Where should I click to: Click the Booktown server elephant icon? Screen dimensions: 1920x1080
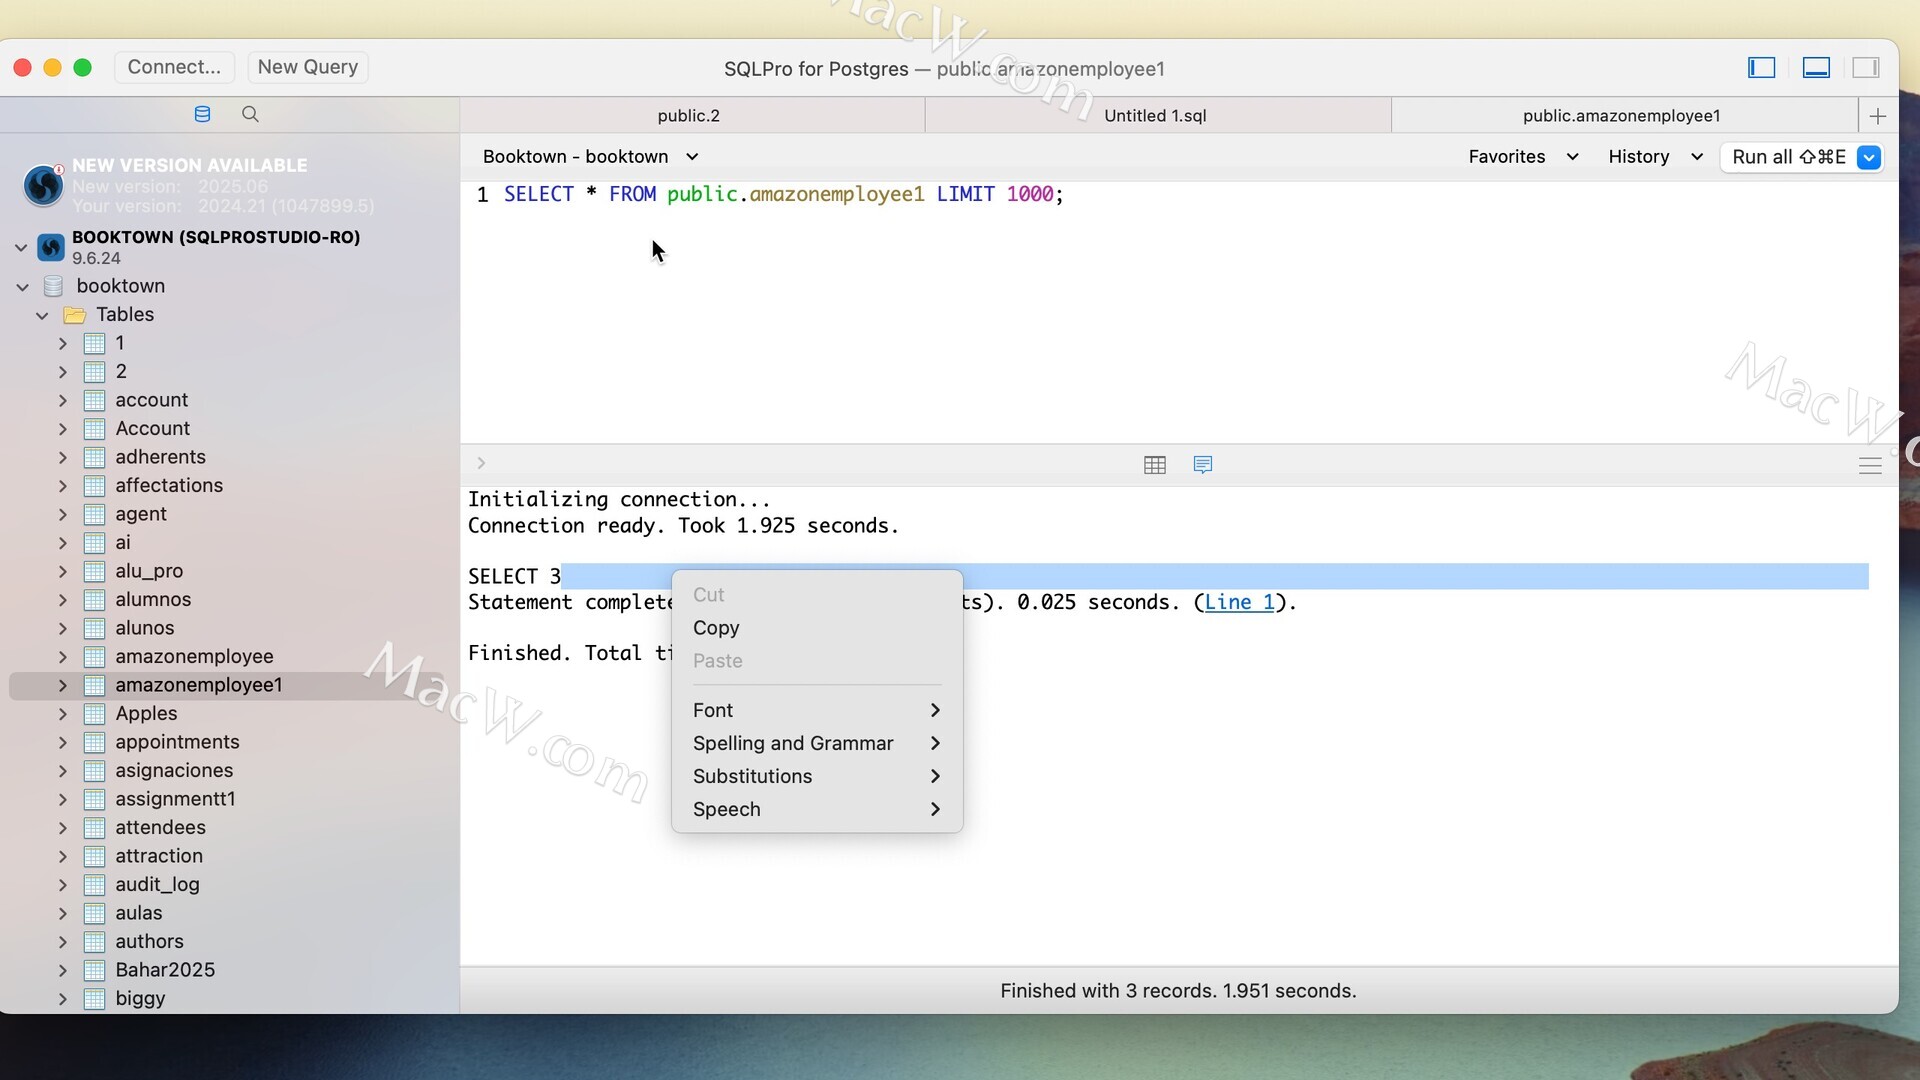pos(51,246)
